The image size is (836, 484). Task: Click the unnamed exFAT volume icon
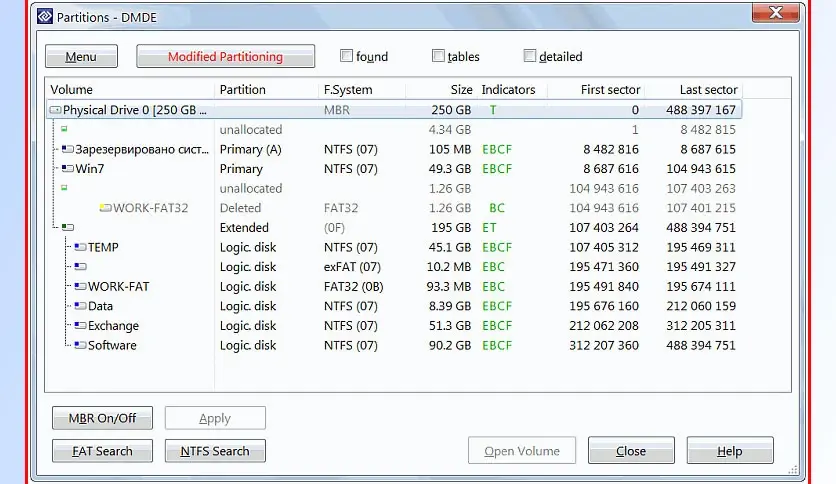80,267
